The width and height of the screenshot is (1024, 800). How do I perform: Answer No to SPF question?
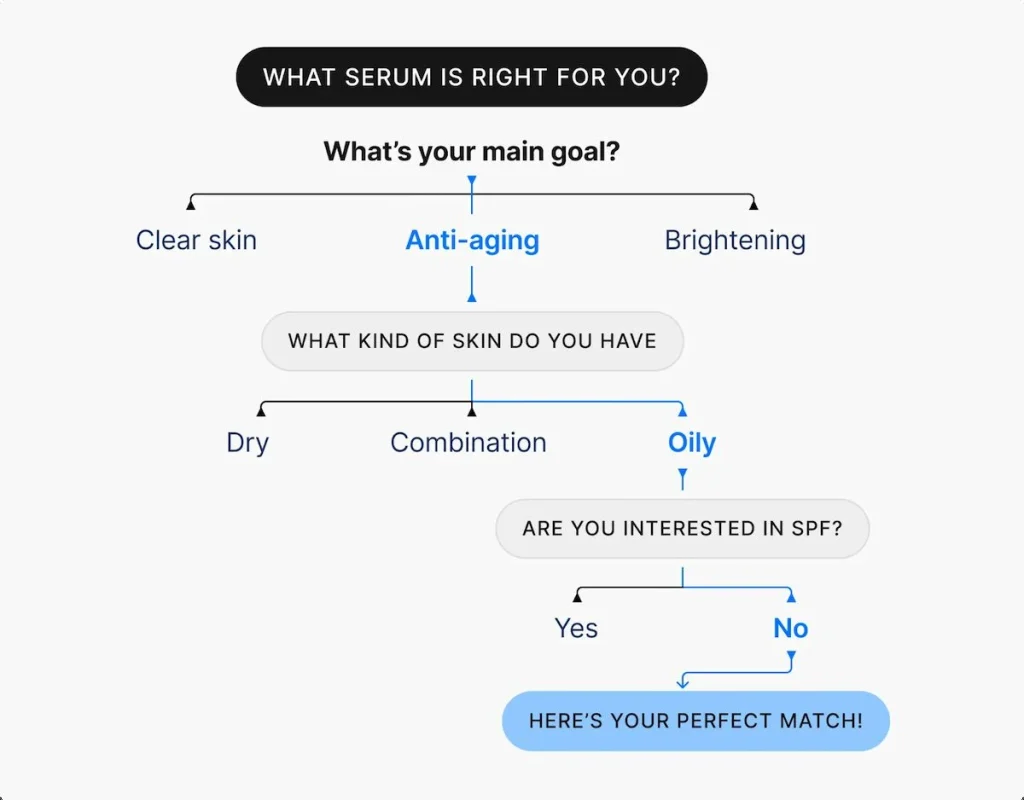[790, 628]
